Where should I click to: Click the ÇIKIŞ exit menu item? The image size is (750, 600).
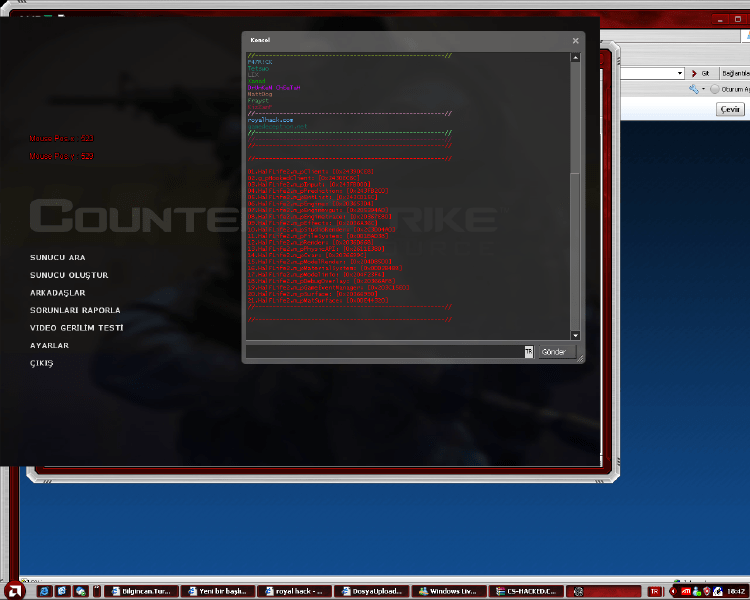click(42, 363)
